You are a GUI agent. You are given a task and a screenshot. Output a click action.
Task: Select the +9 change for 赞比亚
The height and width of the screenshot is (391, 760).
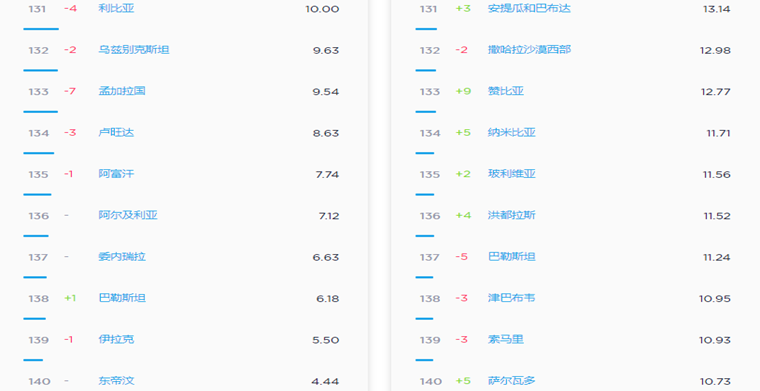tap(463, 91)
